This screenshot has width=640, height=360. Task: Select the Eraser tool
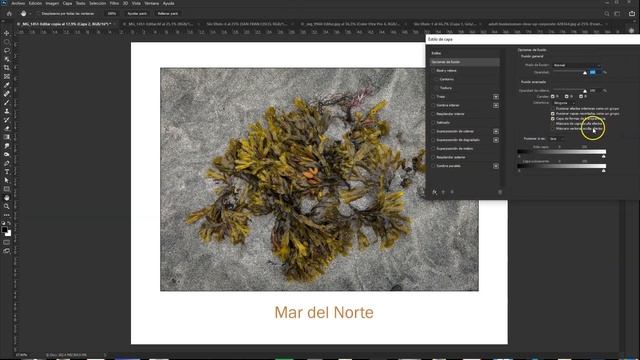tap(7, 128)
